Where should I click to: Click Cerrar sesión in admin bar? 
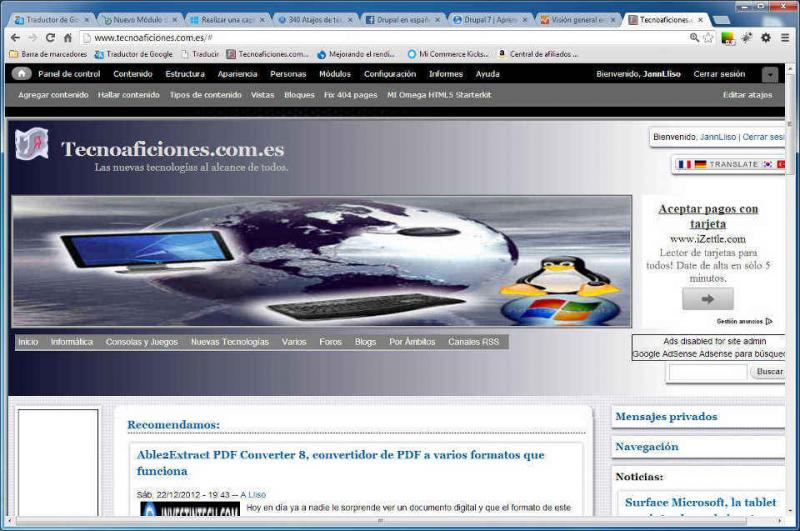coord(719,74)
